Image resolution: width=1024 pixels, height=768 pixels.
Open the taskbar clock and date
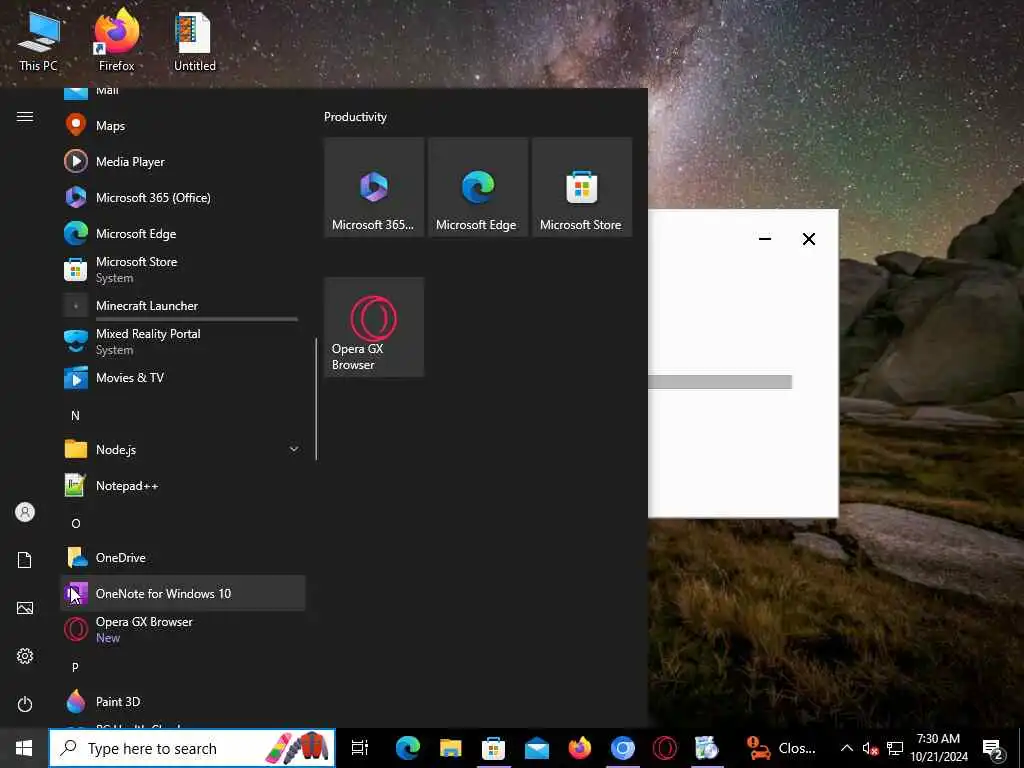(939, 748)
